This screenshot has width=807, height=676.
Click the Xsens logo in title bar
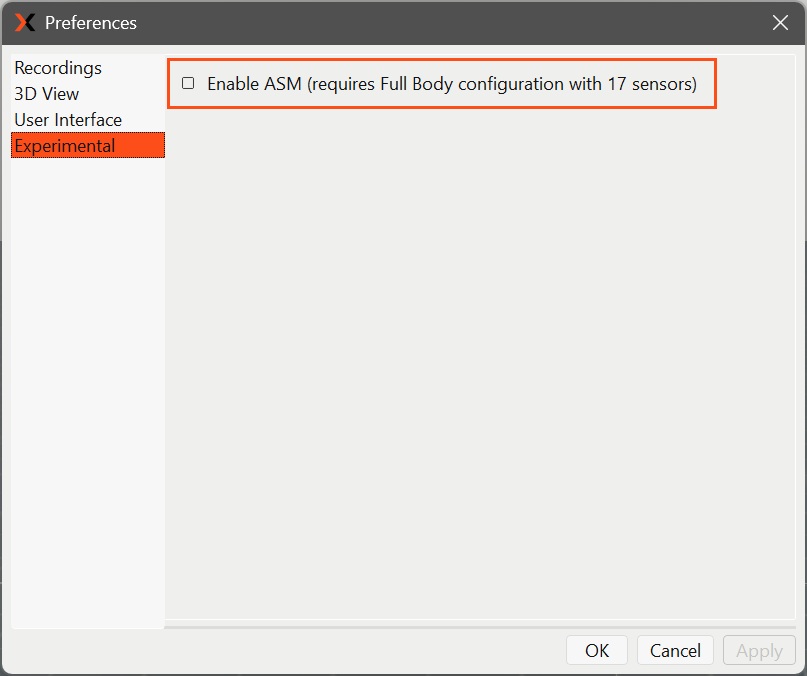tap(25, 22)
